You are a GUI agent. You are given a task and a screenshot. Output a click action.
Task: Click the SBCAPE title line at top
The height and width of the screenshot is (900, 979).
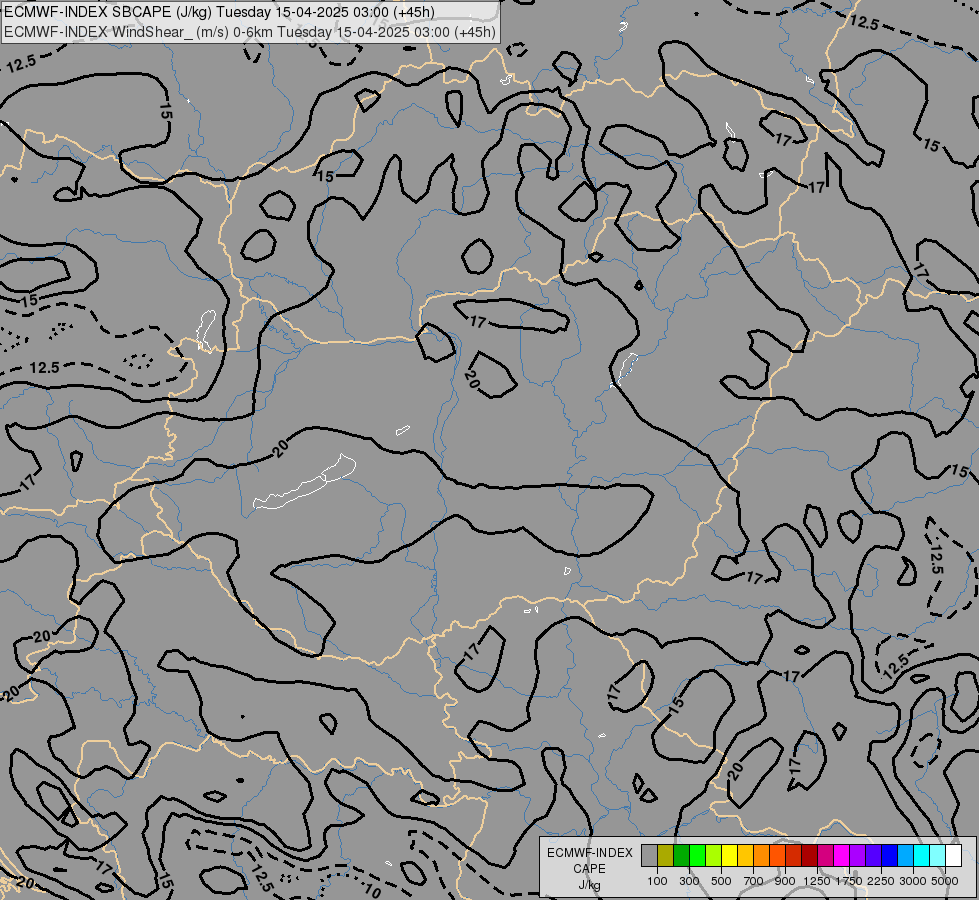pyautogui.click(x=219, y=12)
